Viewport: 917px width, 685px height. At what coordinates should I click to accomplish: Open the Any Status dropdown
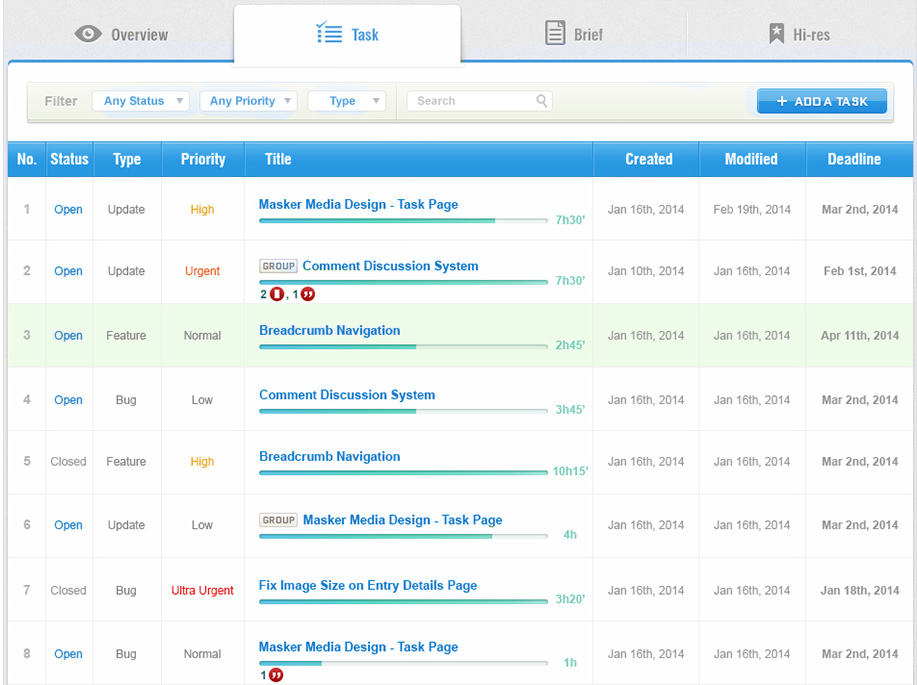pos(141,101)
